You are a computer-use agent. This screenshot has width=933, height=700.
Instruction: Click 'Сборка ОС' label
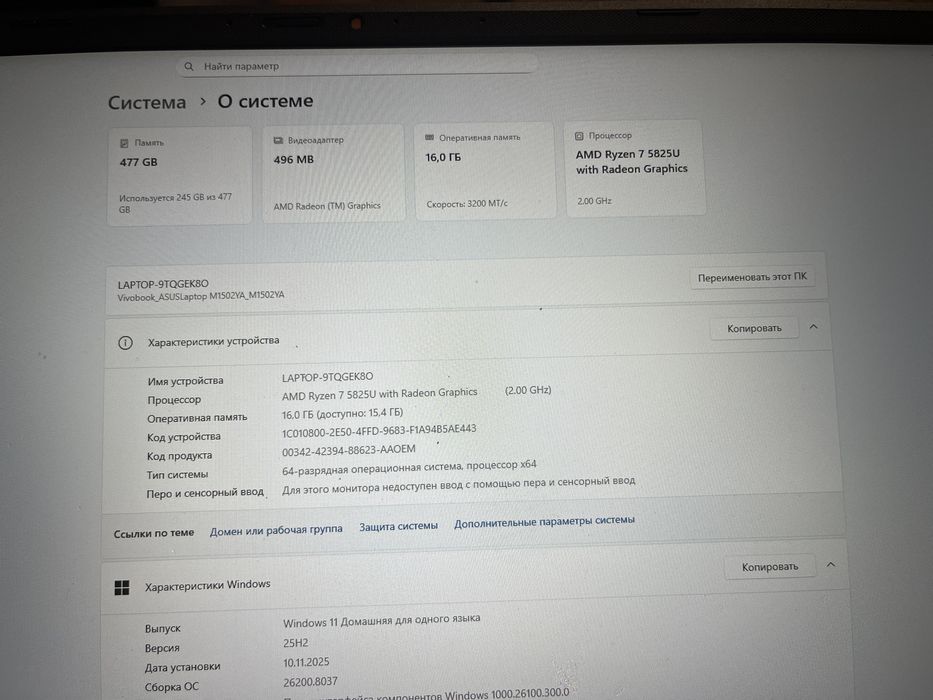(x=171, y=688)
